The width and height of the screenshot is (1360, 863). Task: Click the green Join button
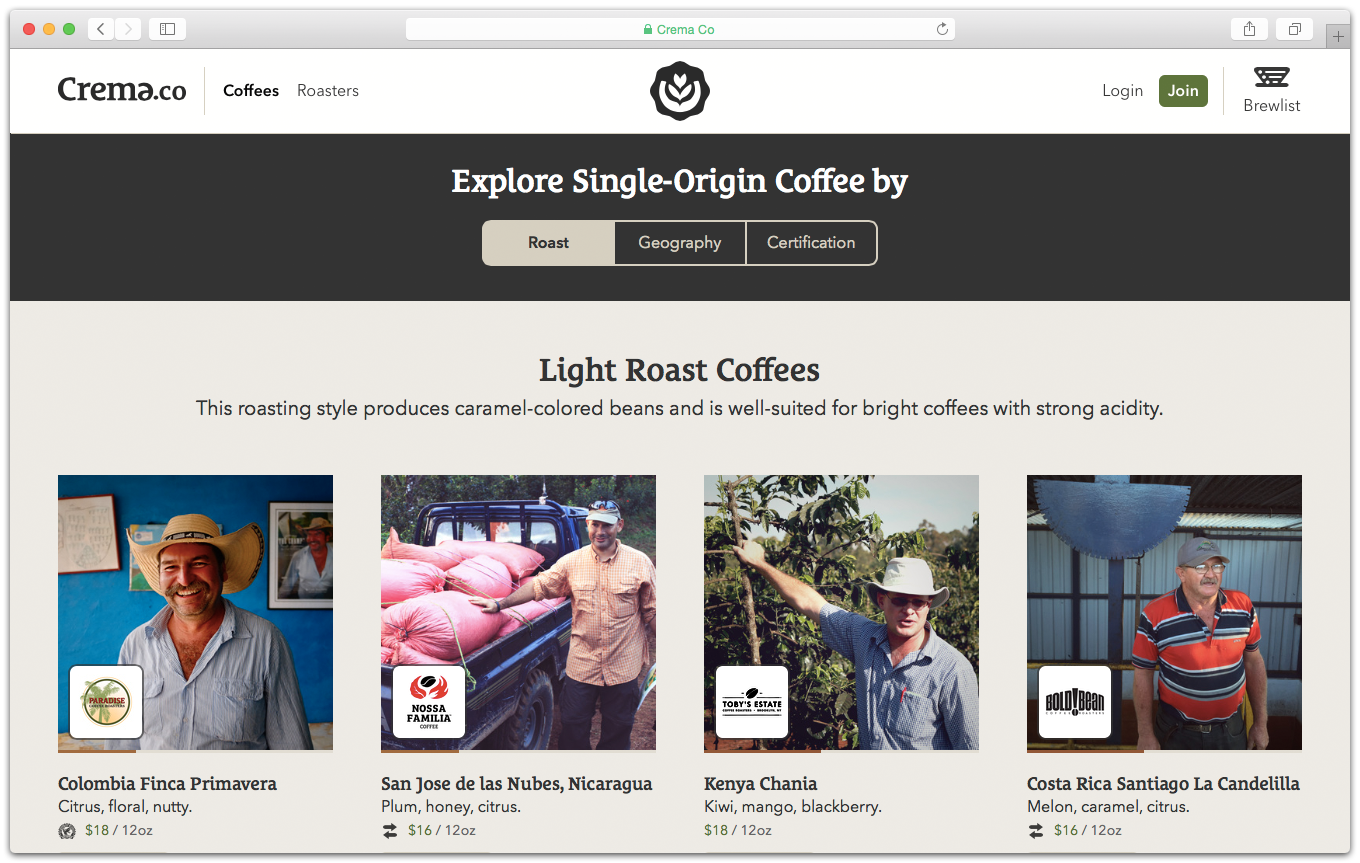click(x=1183, y=90)
